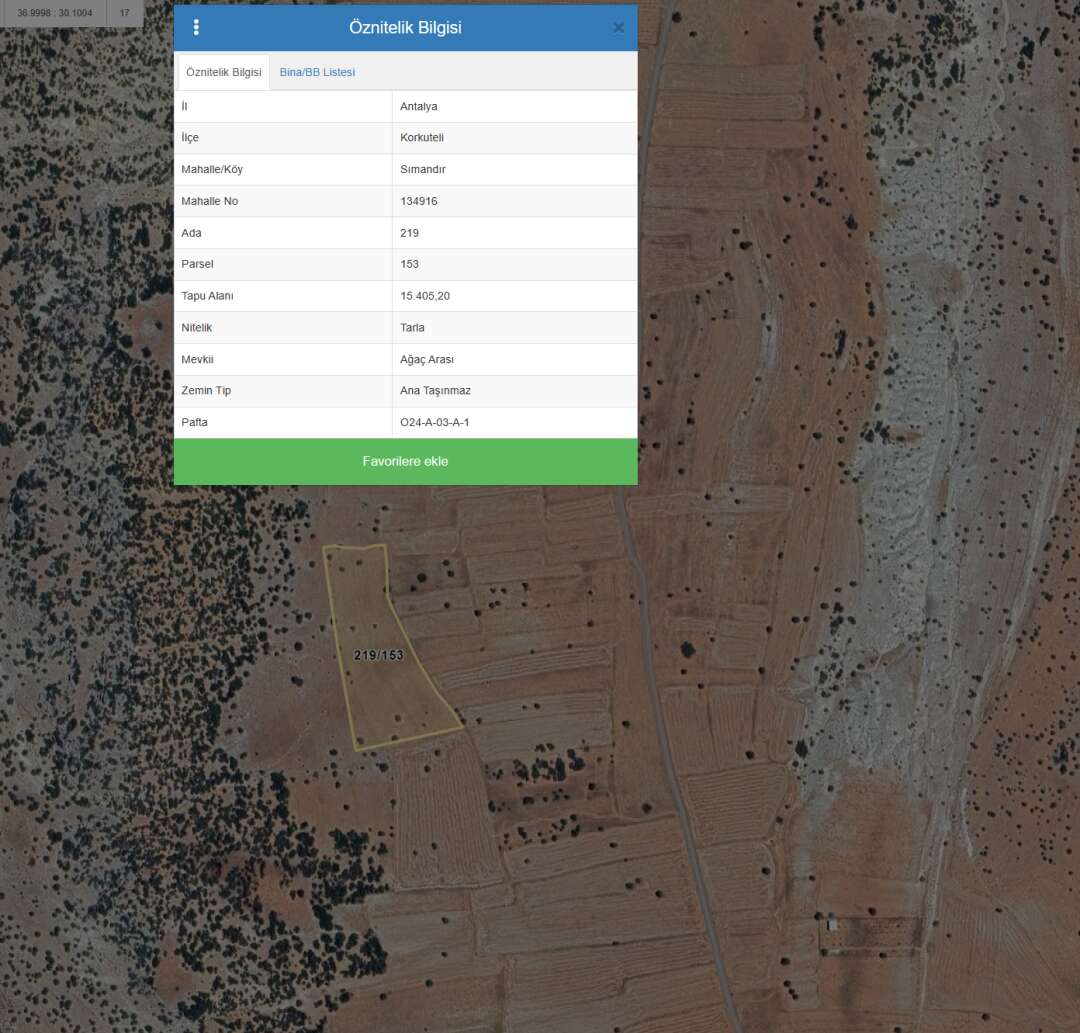The width and height of the screenshot is (1080, 1033).
Task: Click the Zemin Tip value Ana Taşınmaz
Action: [x=435, y=390]
